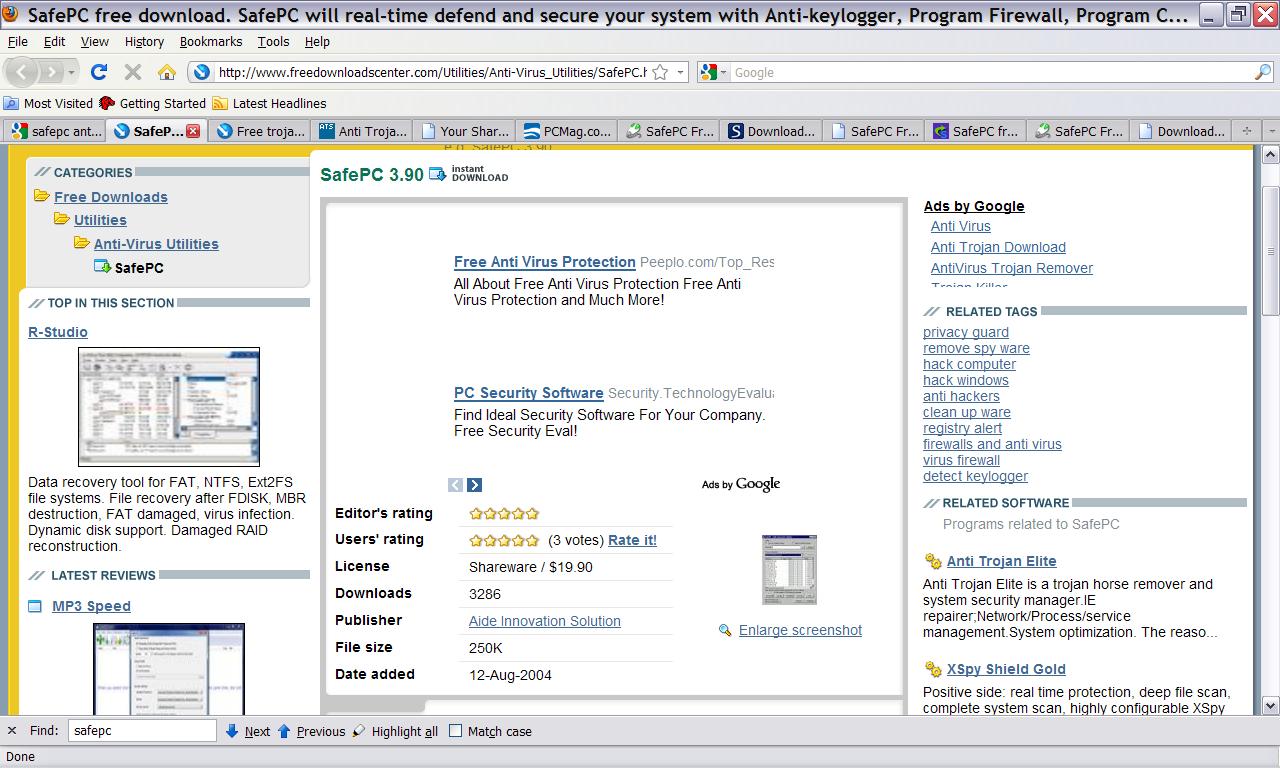Click the PC Security Software ad link
1280x768 pixels.
tap(529, 393)
